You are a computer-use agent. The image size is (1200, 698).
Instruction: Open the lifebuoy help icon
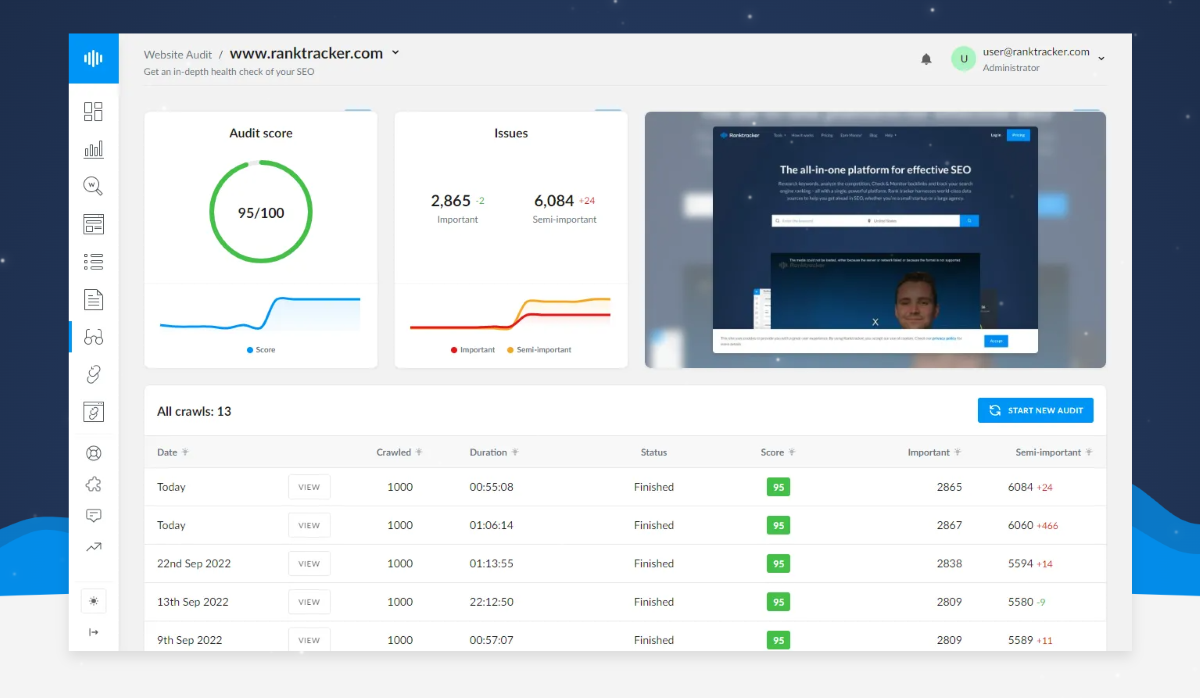click(93, 453)
